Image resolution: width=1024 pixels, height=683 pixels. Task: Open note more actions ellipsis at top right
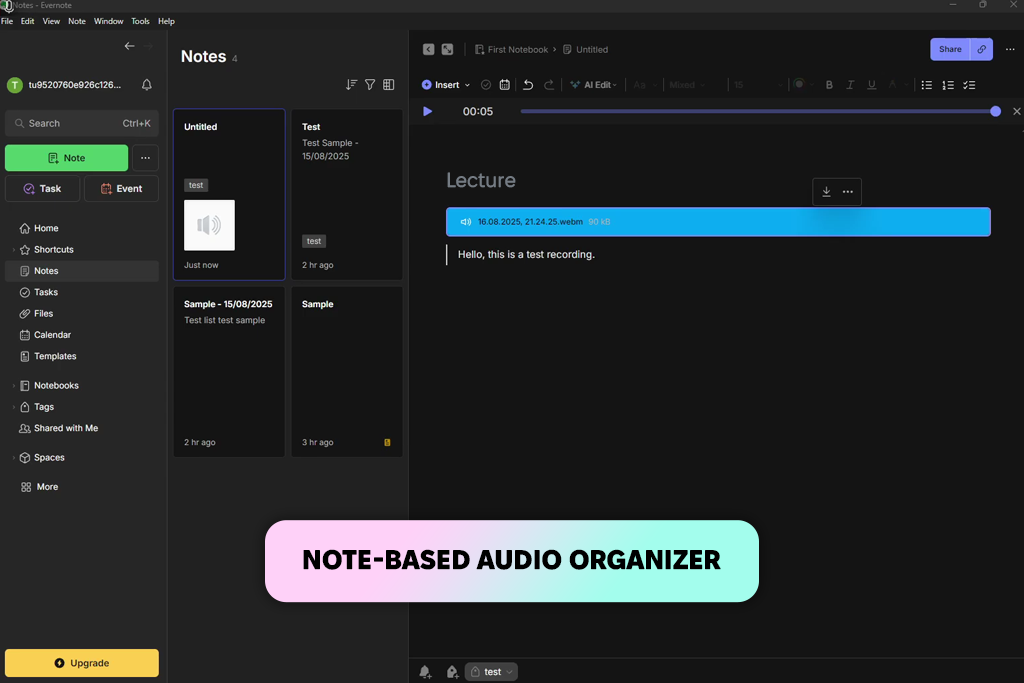[x=1010, y=49]
